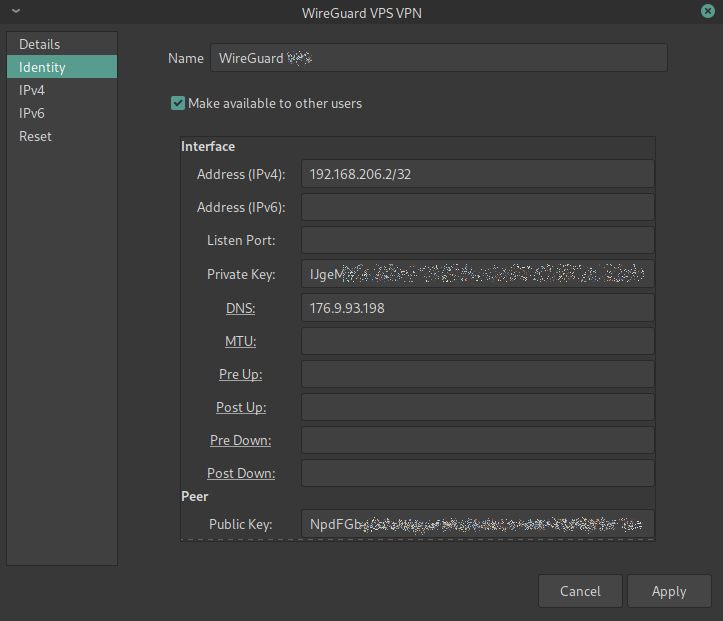Click the Private Key label
This screenshot has width=723, height=621.
(x=241, y=274)
